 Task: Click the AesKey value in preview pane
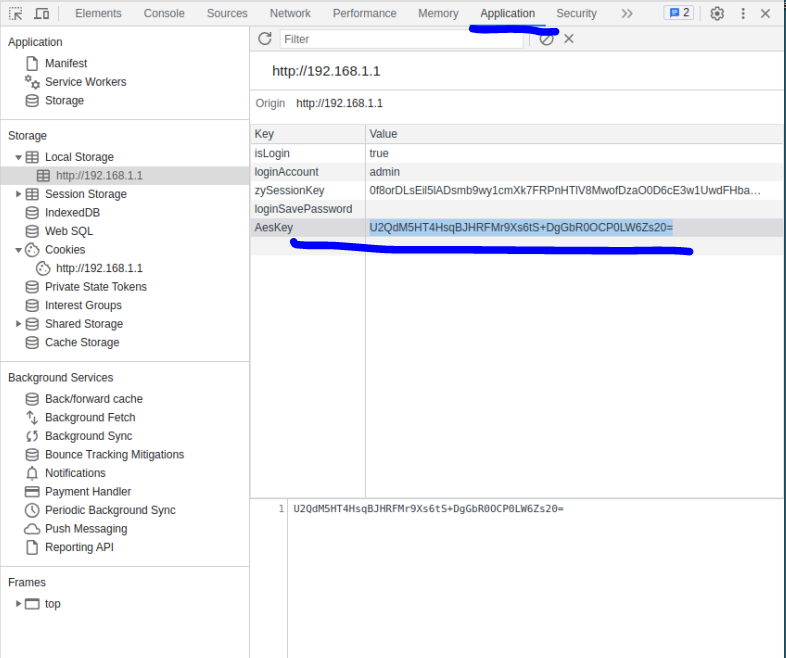428,509
